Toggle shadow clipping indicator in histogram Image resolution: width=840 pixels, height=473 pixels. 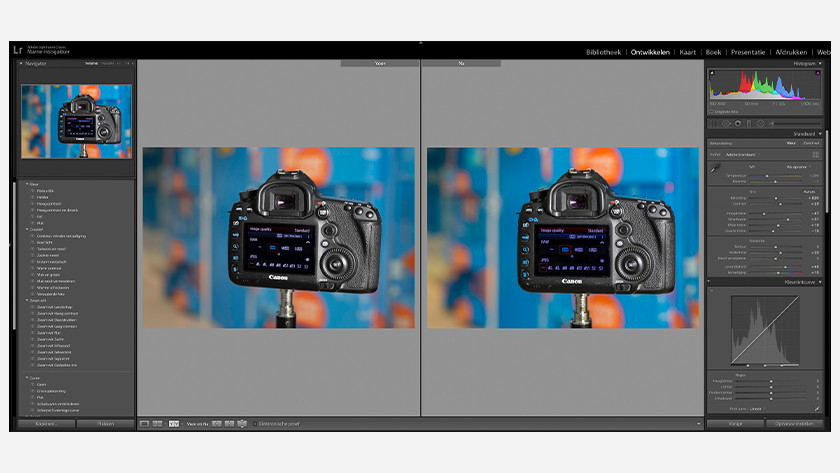coord(712,73)
